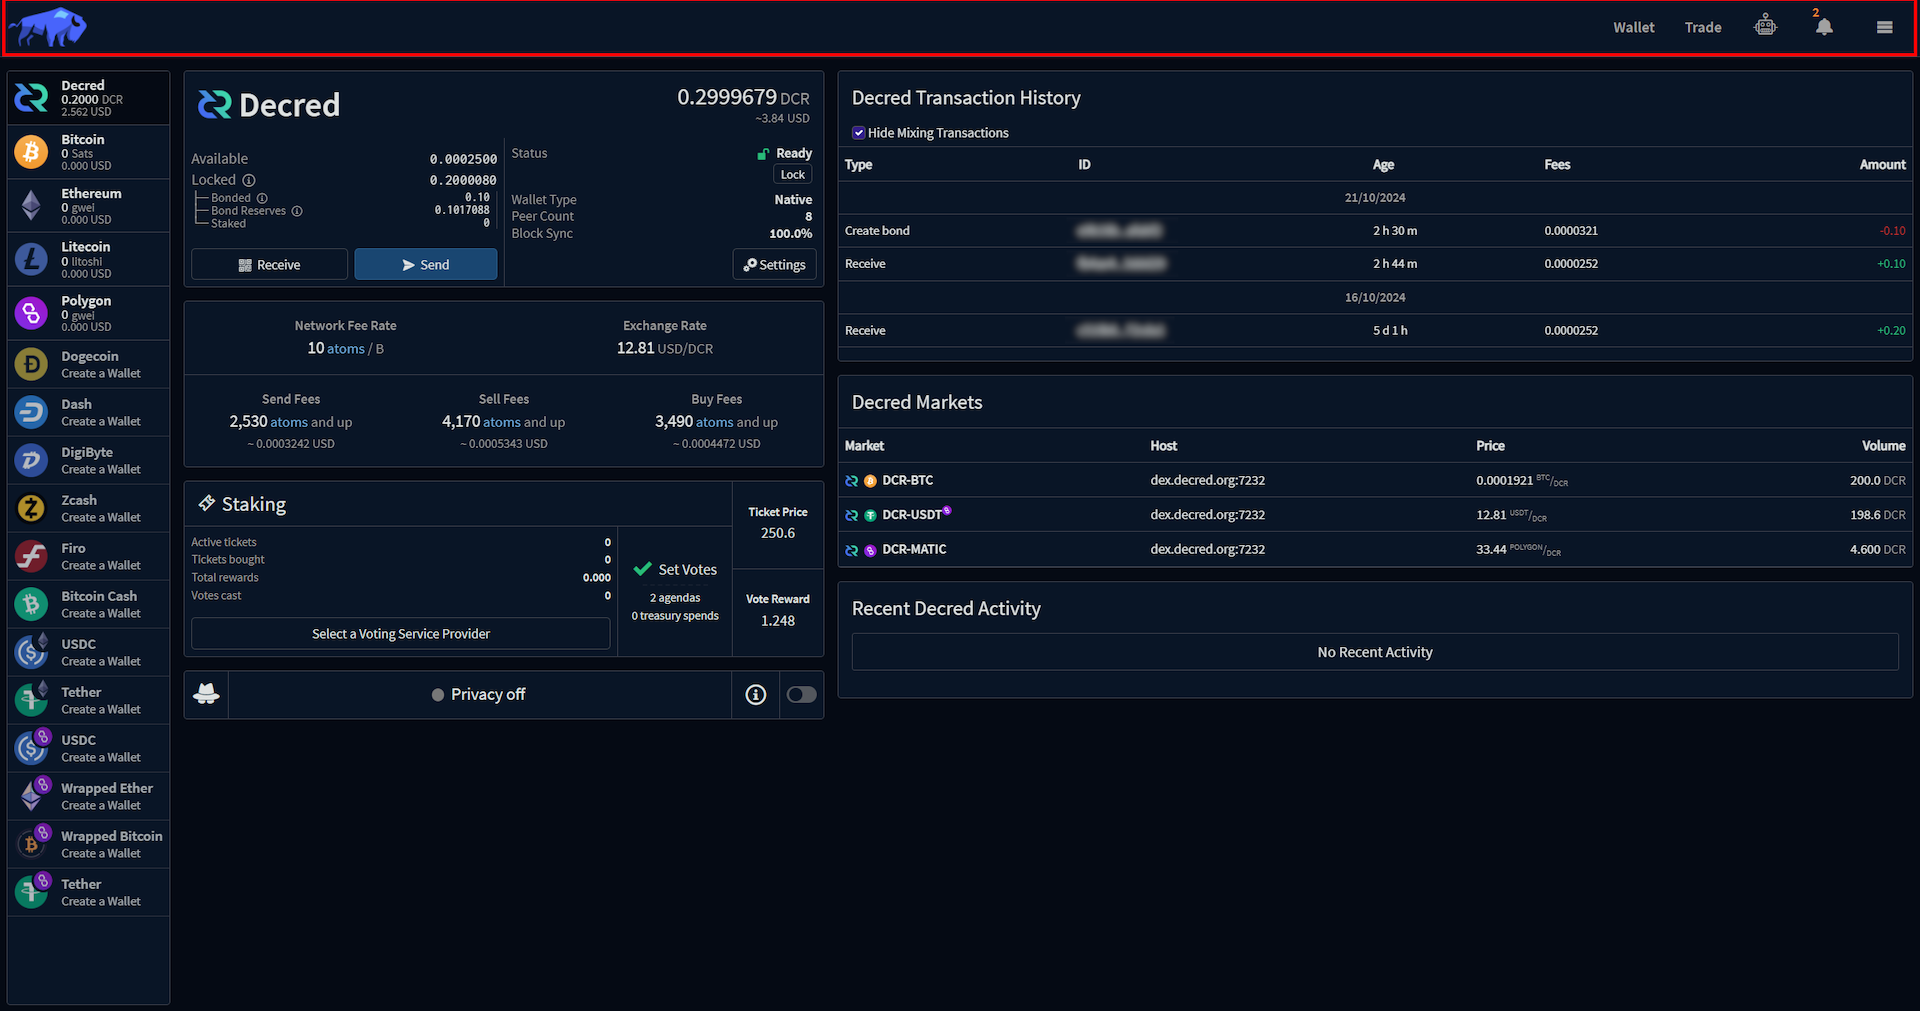Click the Bond Reserves info icon

click(x=297, y=211)
